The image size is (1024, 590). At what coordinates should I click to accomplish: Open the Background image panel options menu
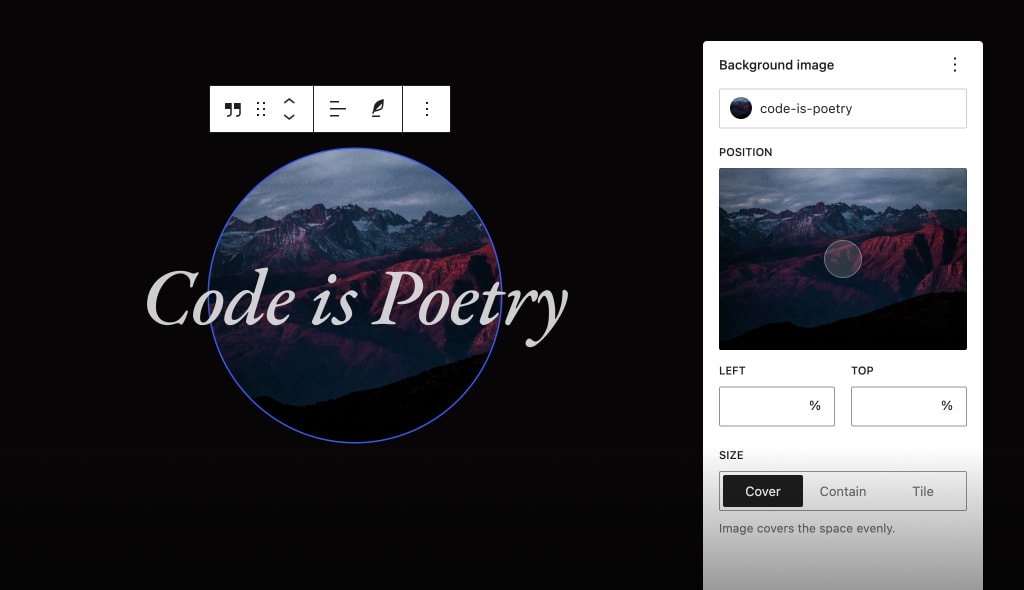pyautogui.click(x=955, y=64)
